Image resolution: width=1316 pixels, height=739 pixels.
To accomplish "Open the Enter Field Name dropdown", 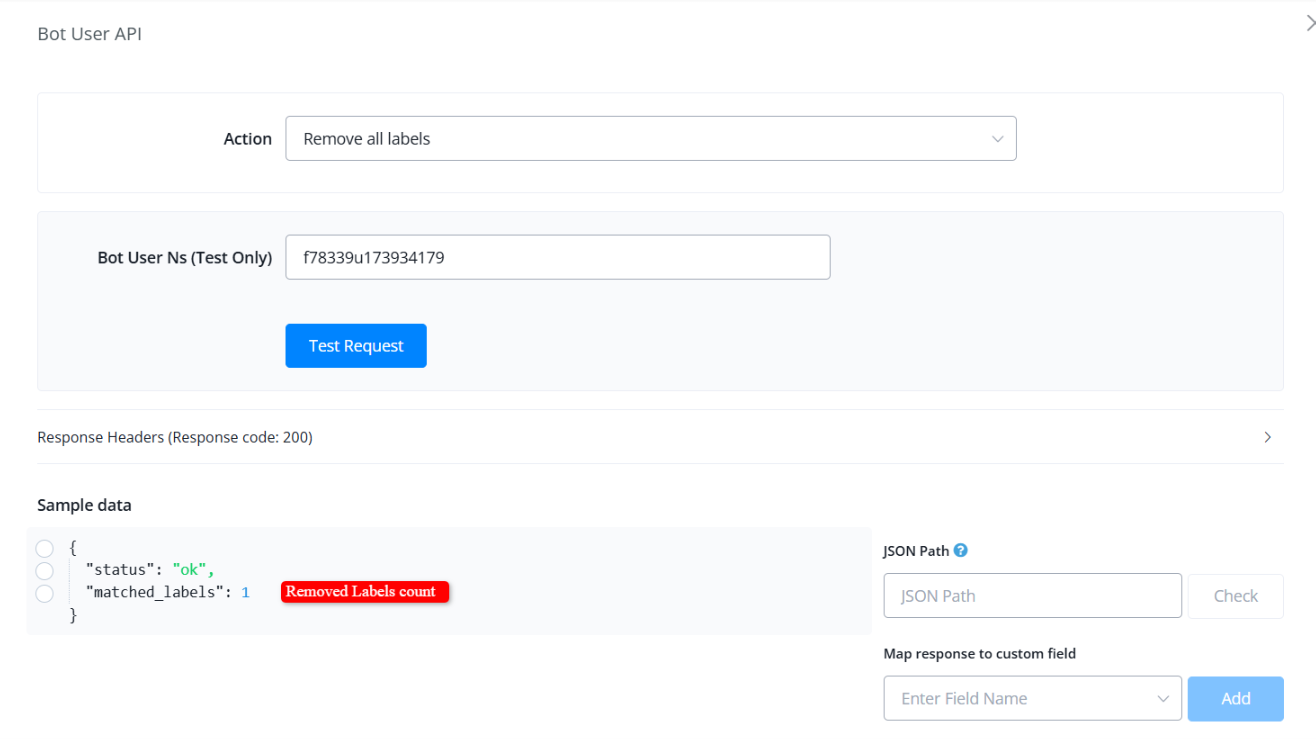I will coord(1032,698).
